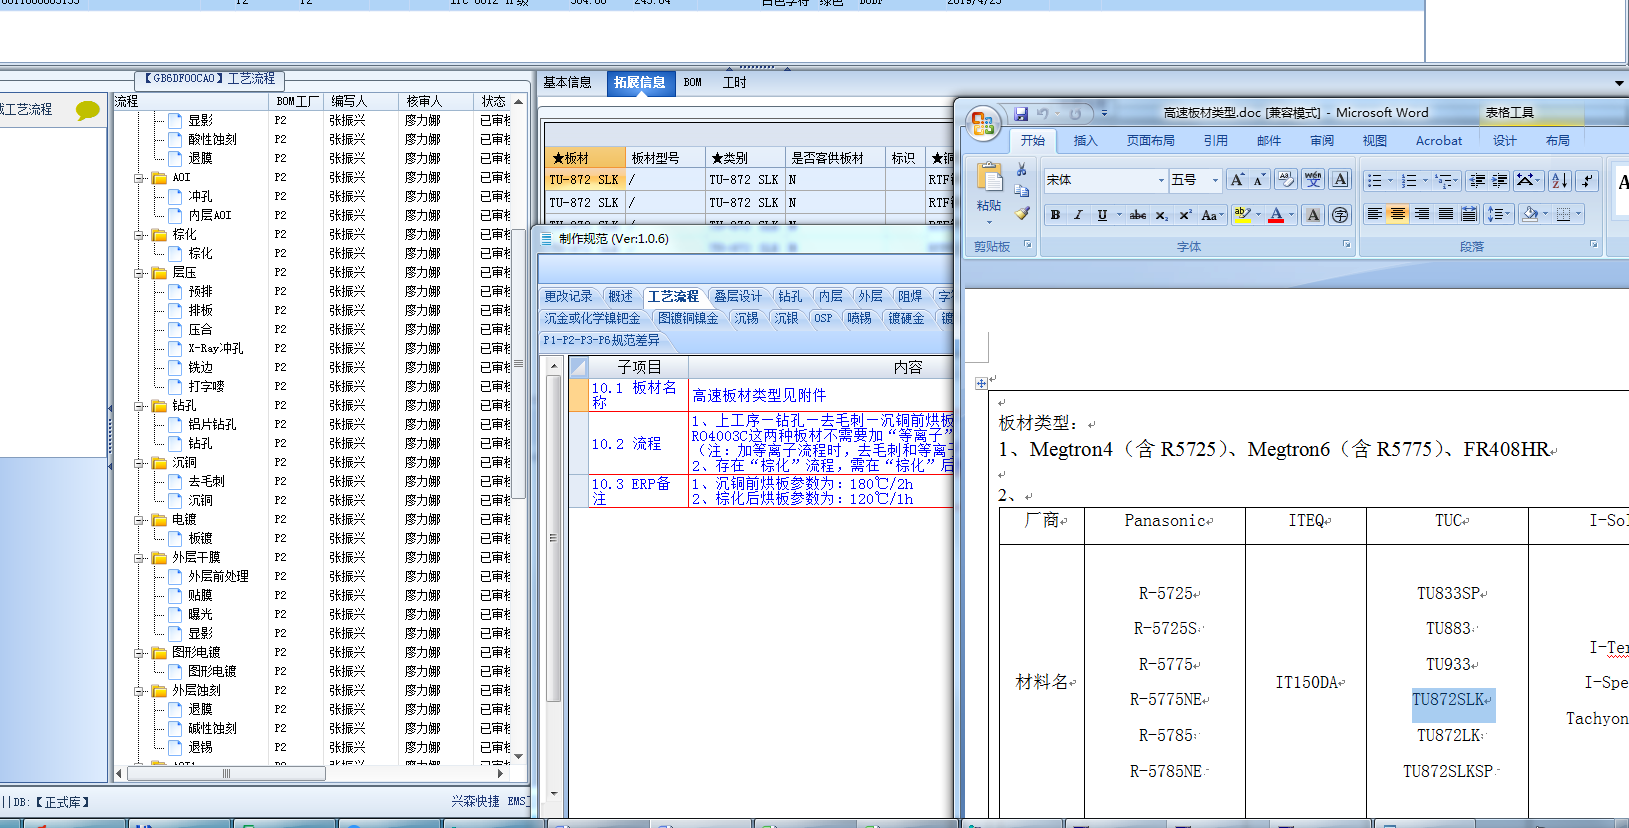The height and width of the screenshot is (828, 1629).
Task: Apply subscript formatting
Action: pos(1161,215)
